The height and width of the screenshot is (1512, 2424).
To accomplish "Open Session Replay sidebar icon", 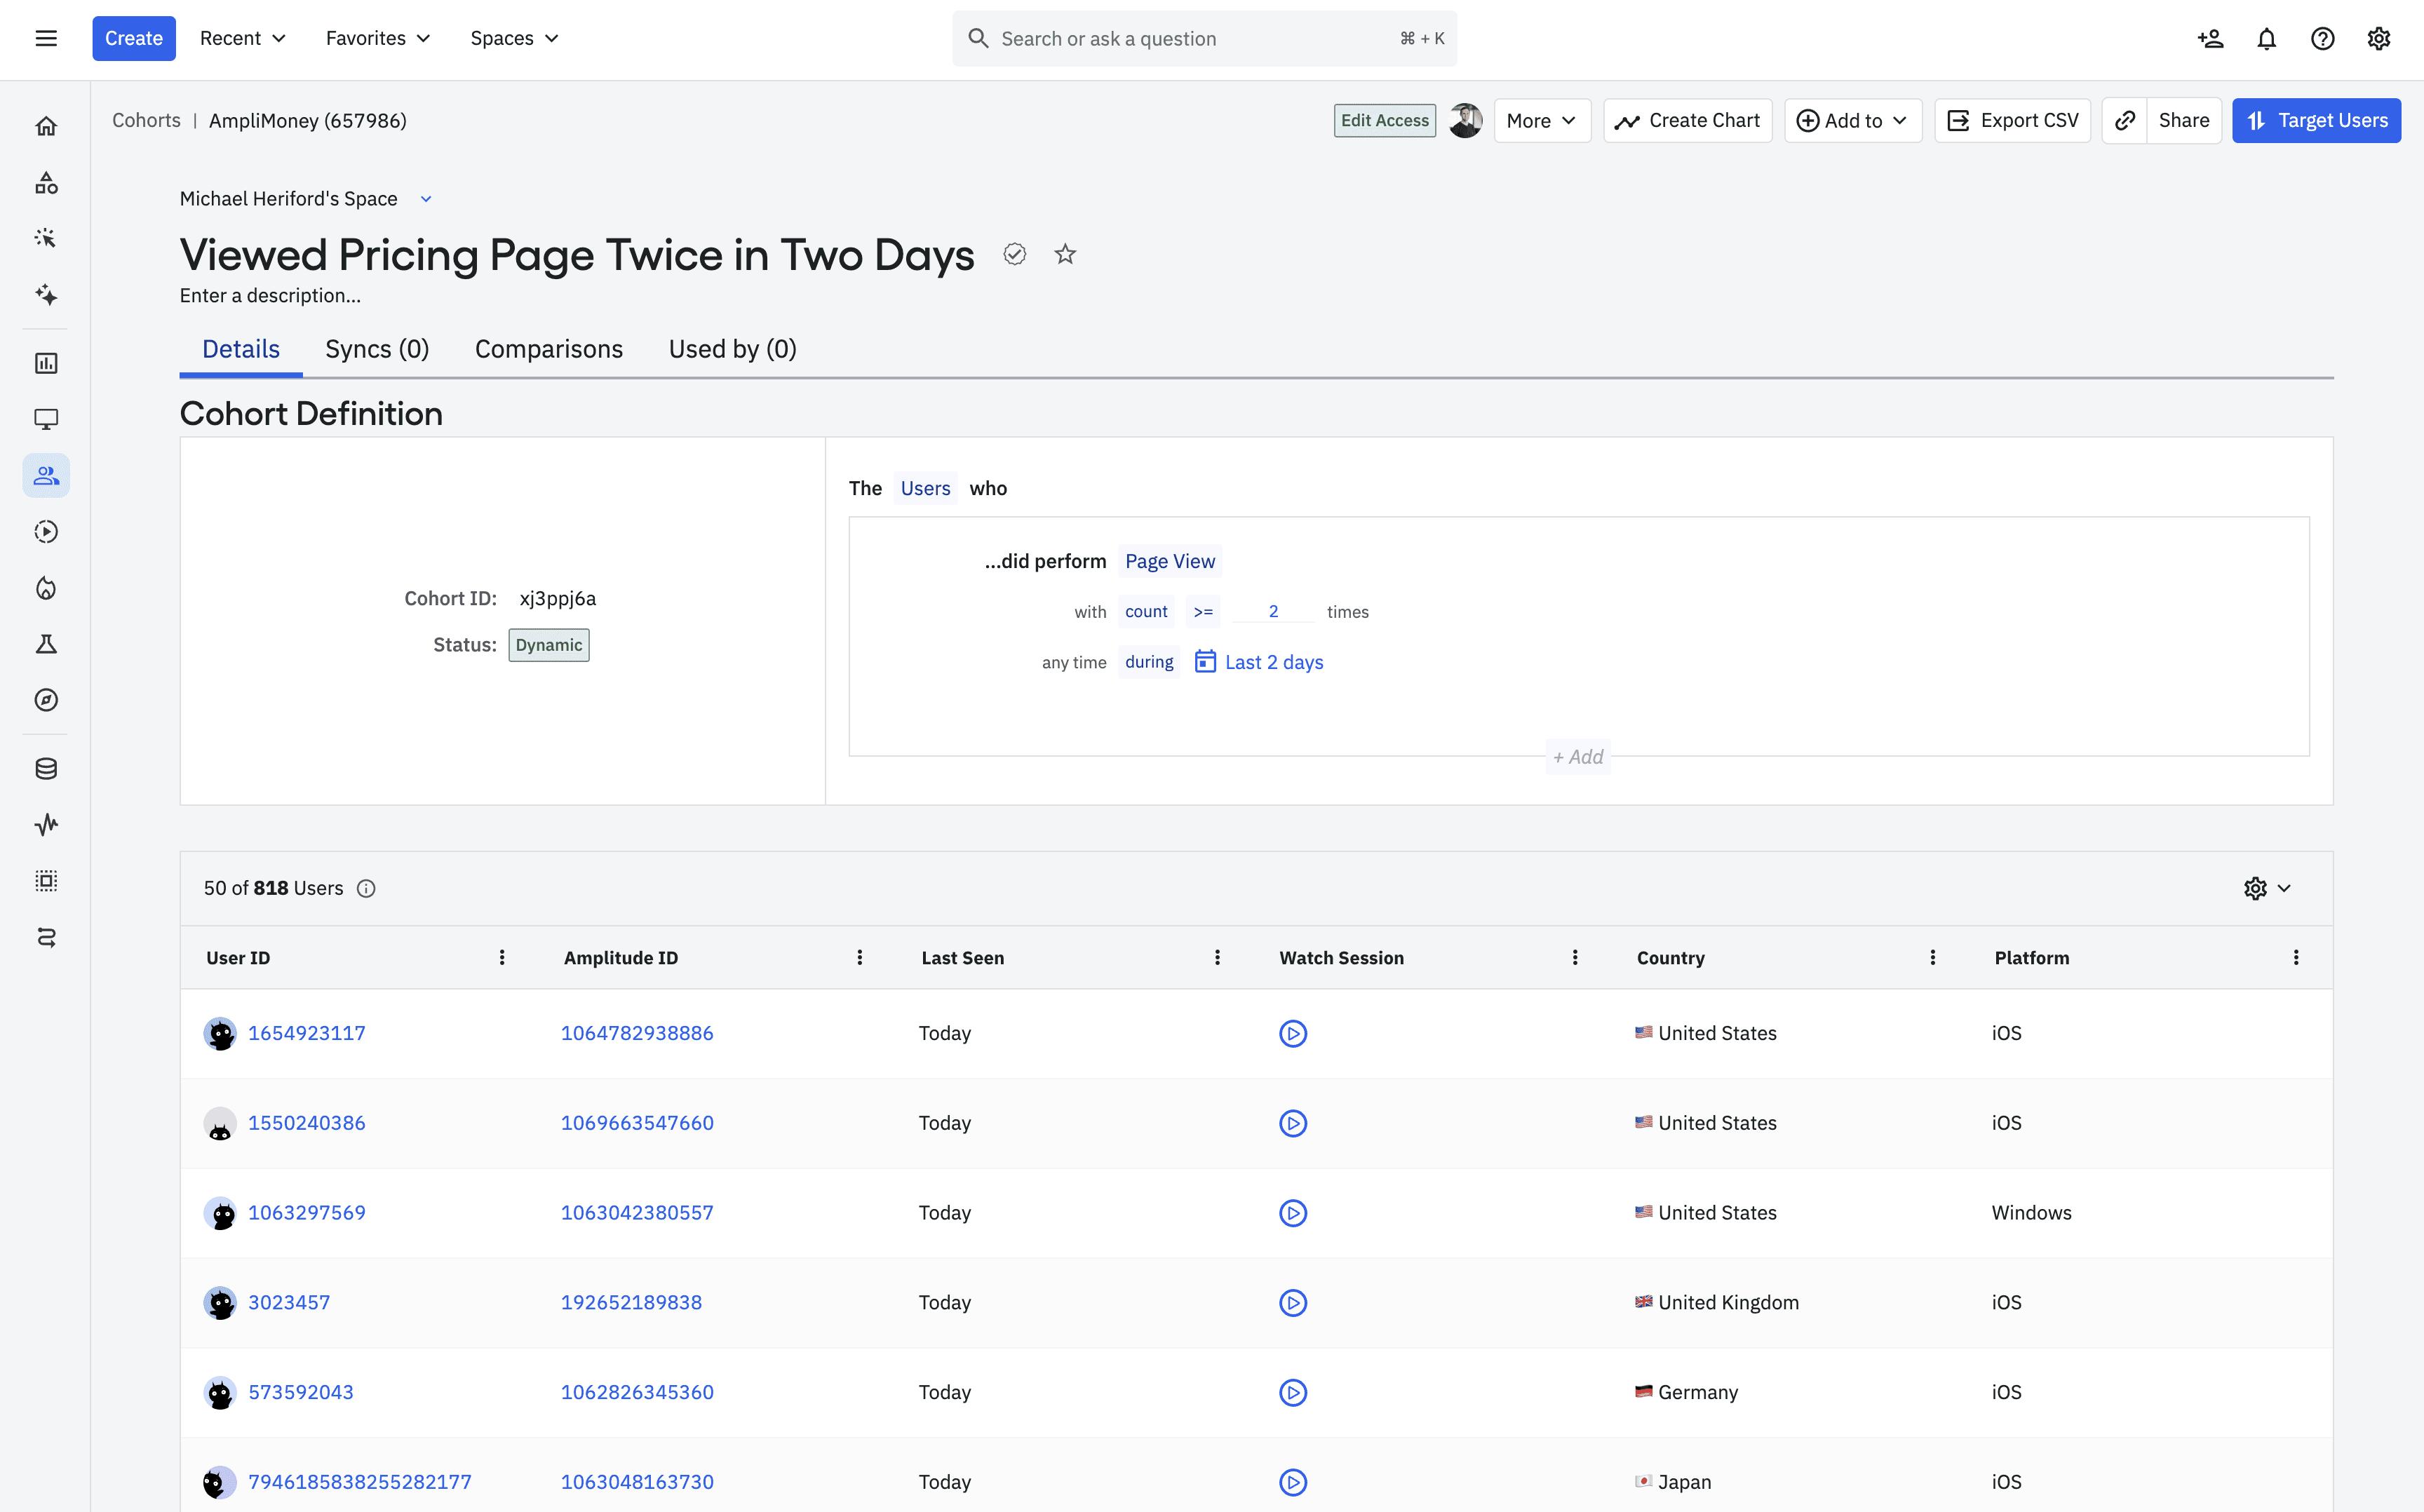I will (46, 532).
